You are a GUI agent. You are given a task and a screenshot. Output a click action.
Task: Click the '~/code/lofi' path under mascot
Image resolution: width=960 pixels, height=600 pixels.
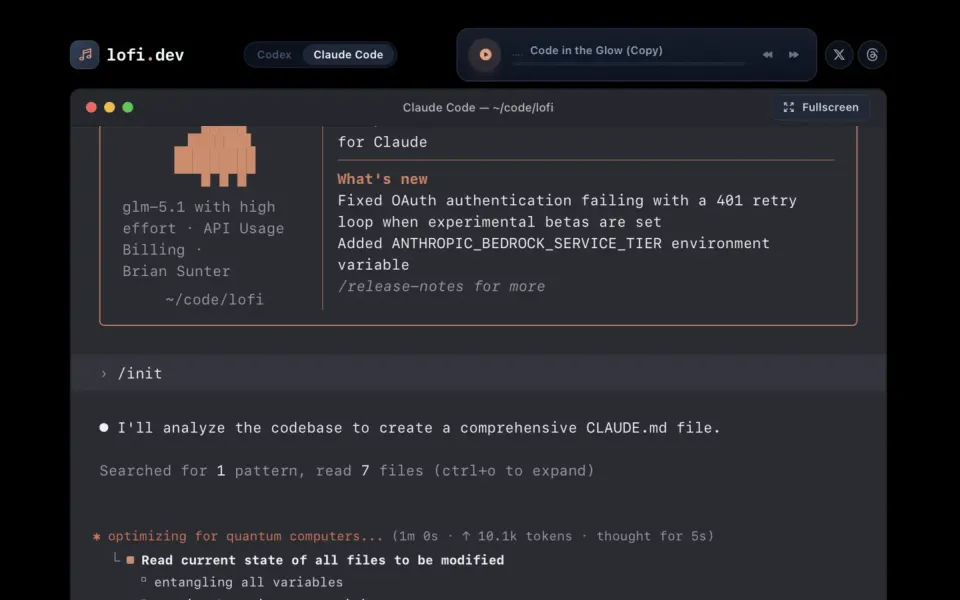pos(215,299)
